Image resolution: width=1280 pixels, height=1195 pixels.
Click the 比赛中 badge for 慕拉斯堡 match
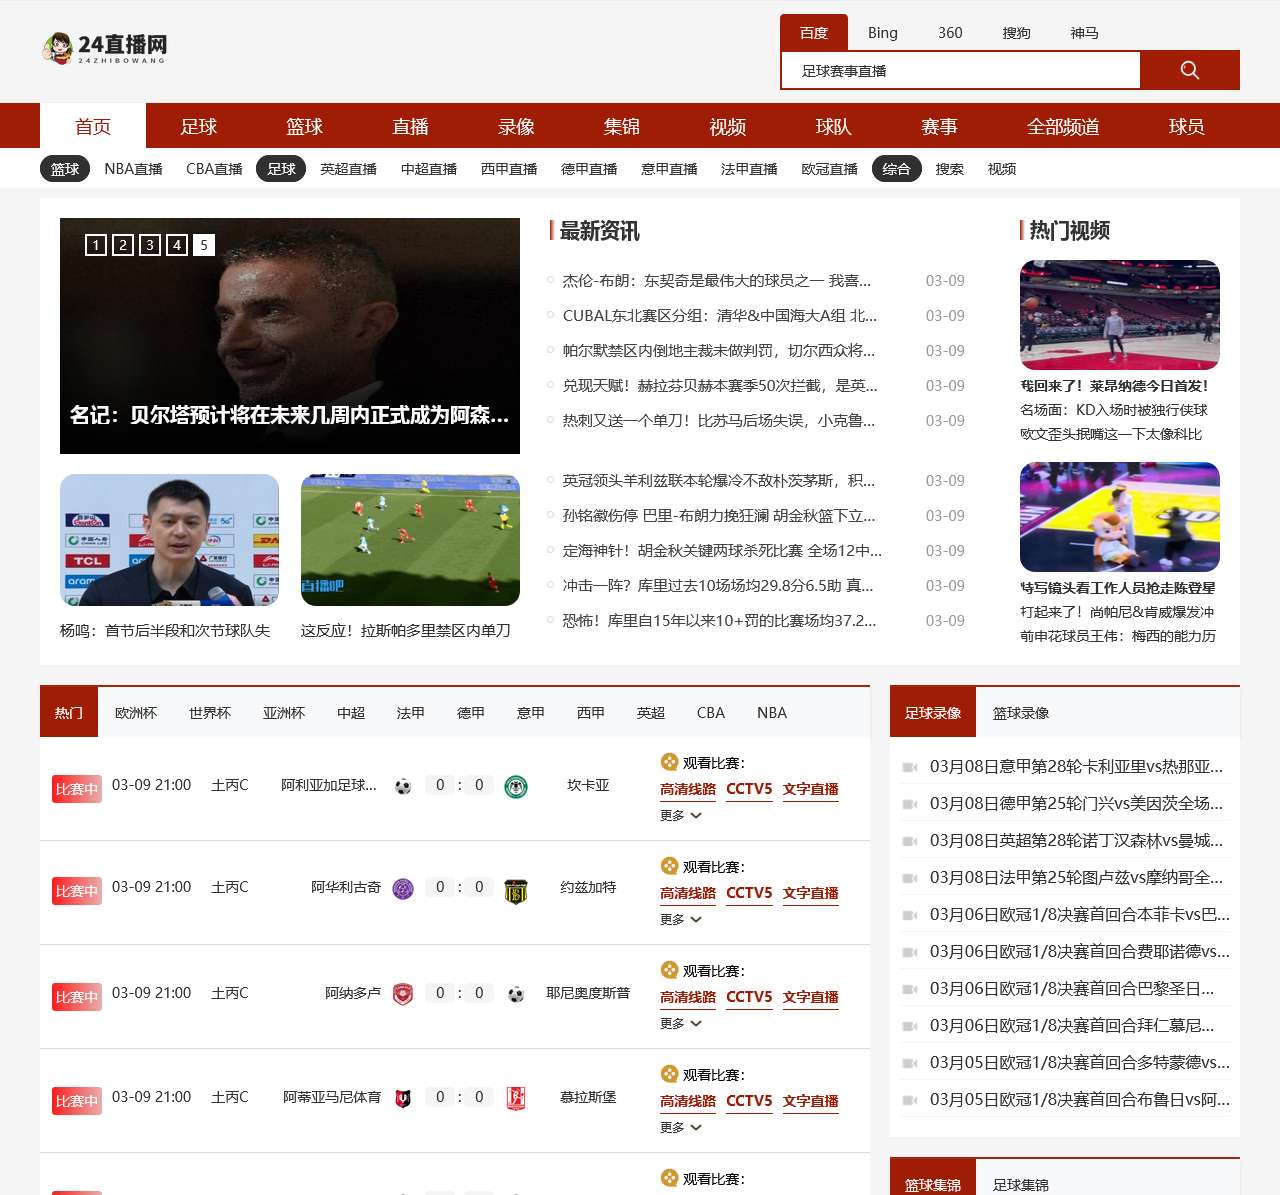(77, 1101)
